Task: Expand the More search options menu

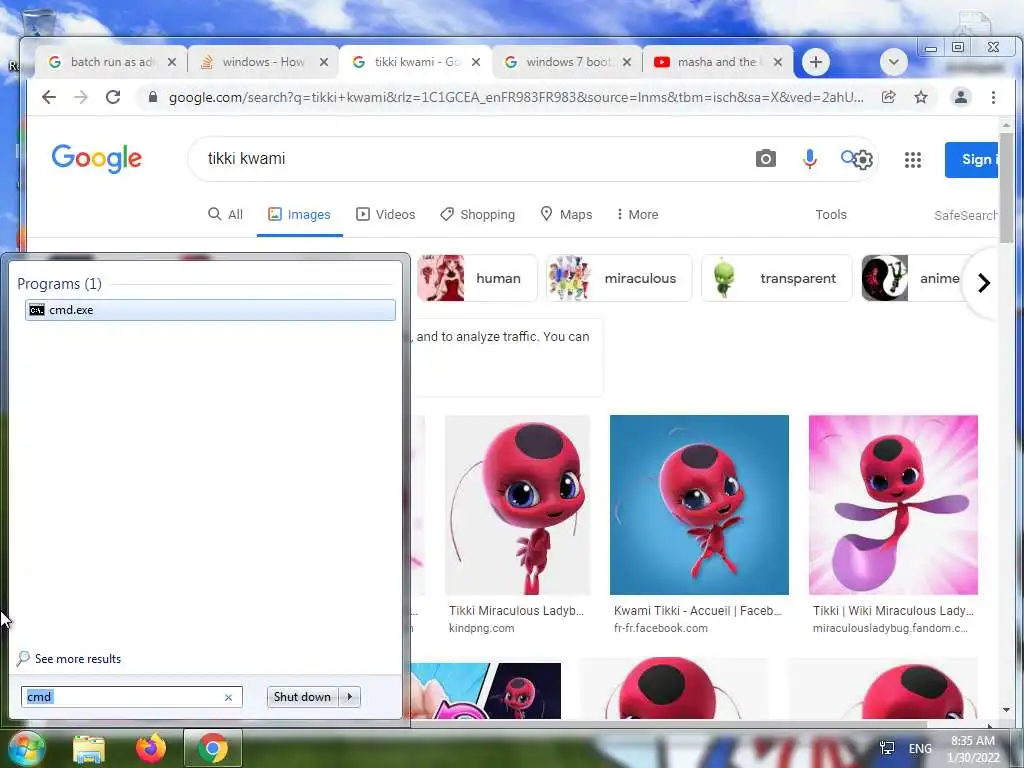Action: coord(637,214)
